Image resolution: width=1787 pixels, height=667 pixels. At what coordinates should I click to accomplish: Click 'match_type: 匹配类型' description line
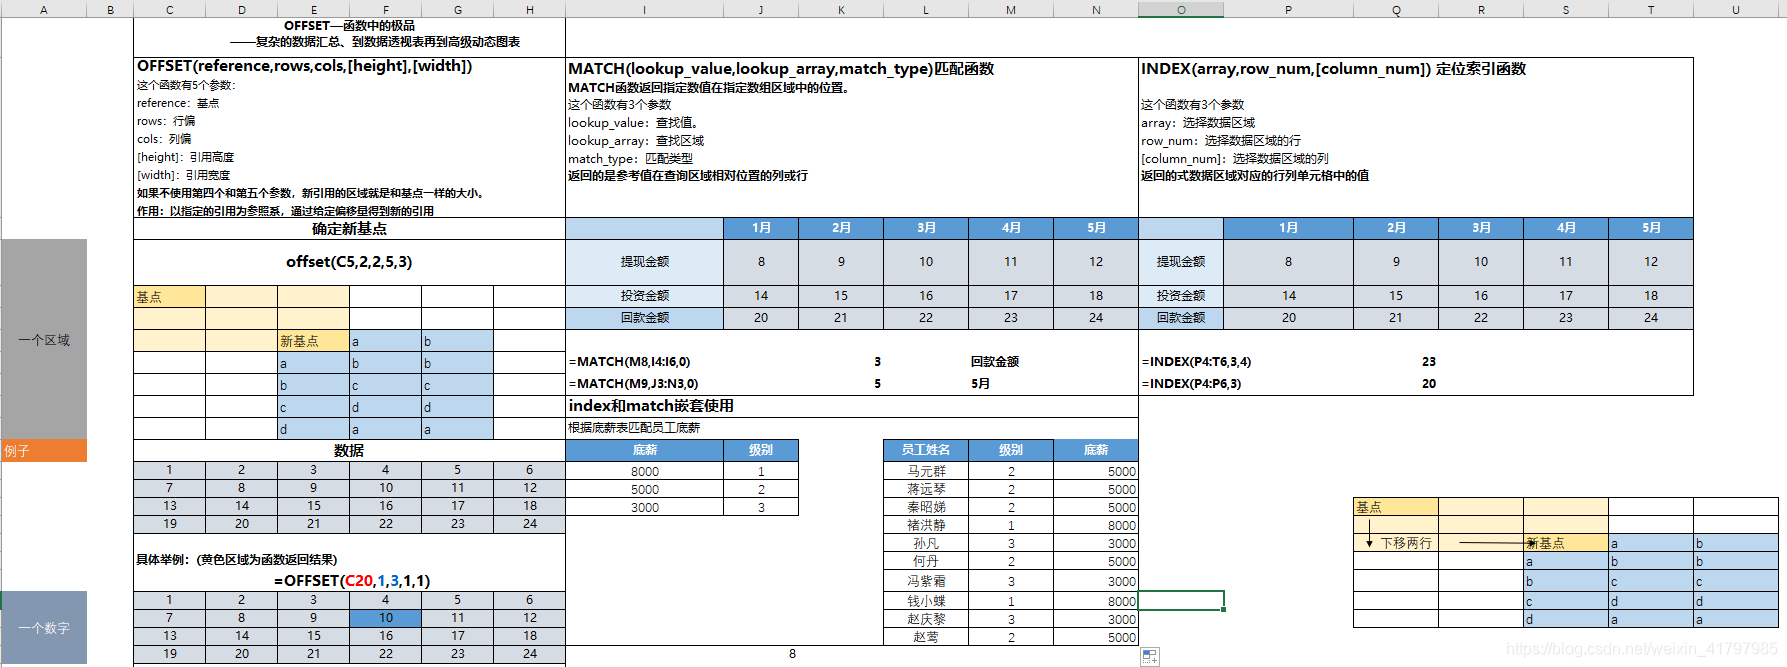[630, 159]
